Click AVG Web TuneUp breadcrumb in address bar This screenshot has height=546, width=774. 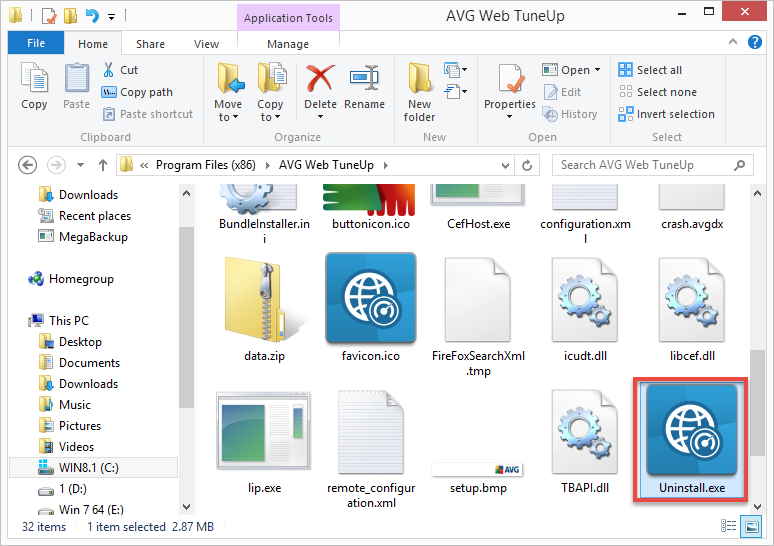tap(326, 165)
